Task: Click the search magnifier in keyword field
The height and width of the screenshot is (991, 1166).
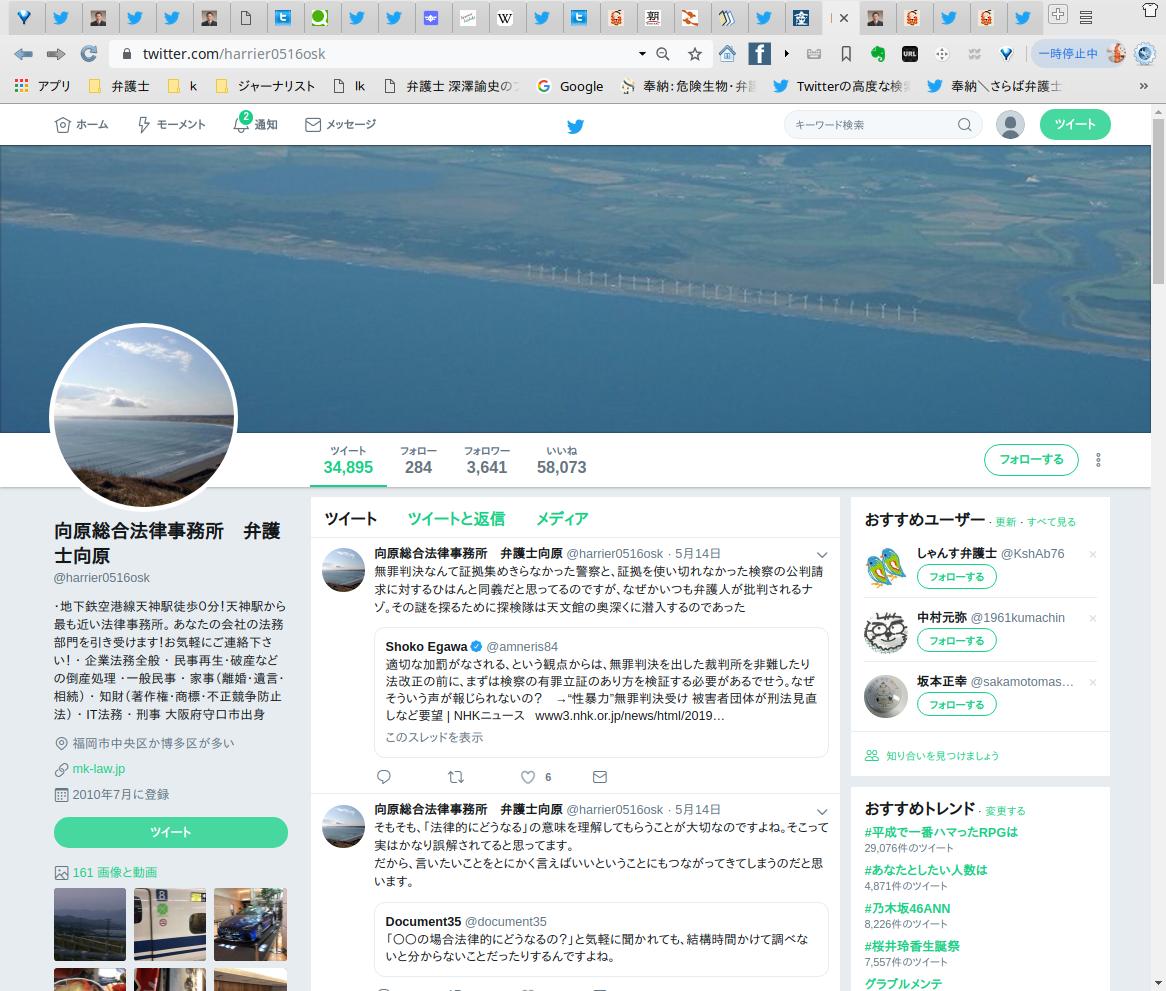Action: point(964,125)
